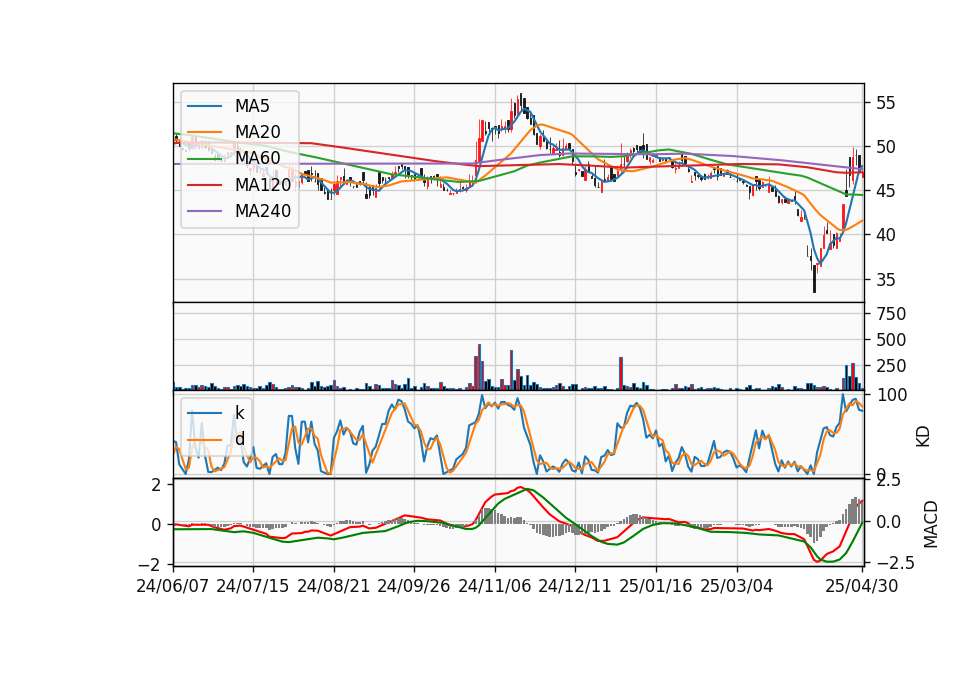
Task: Click the 25/03/04 date label
Action: (737, 586)
